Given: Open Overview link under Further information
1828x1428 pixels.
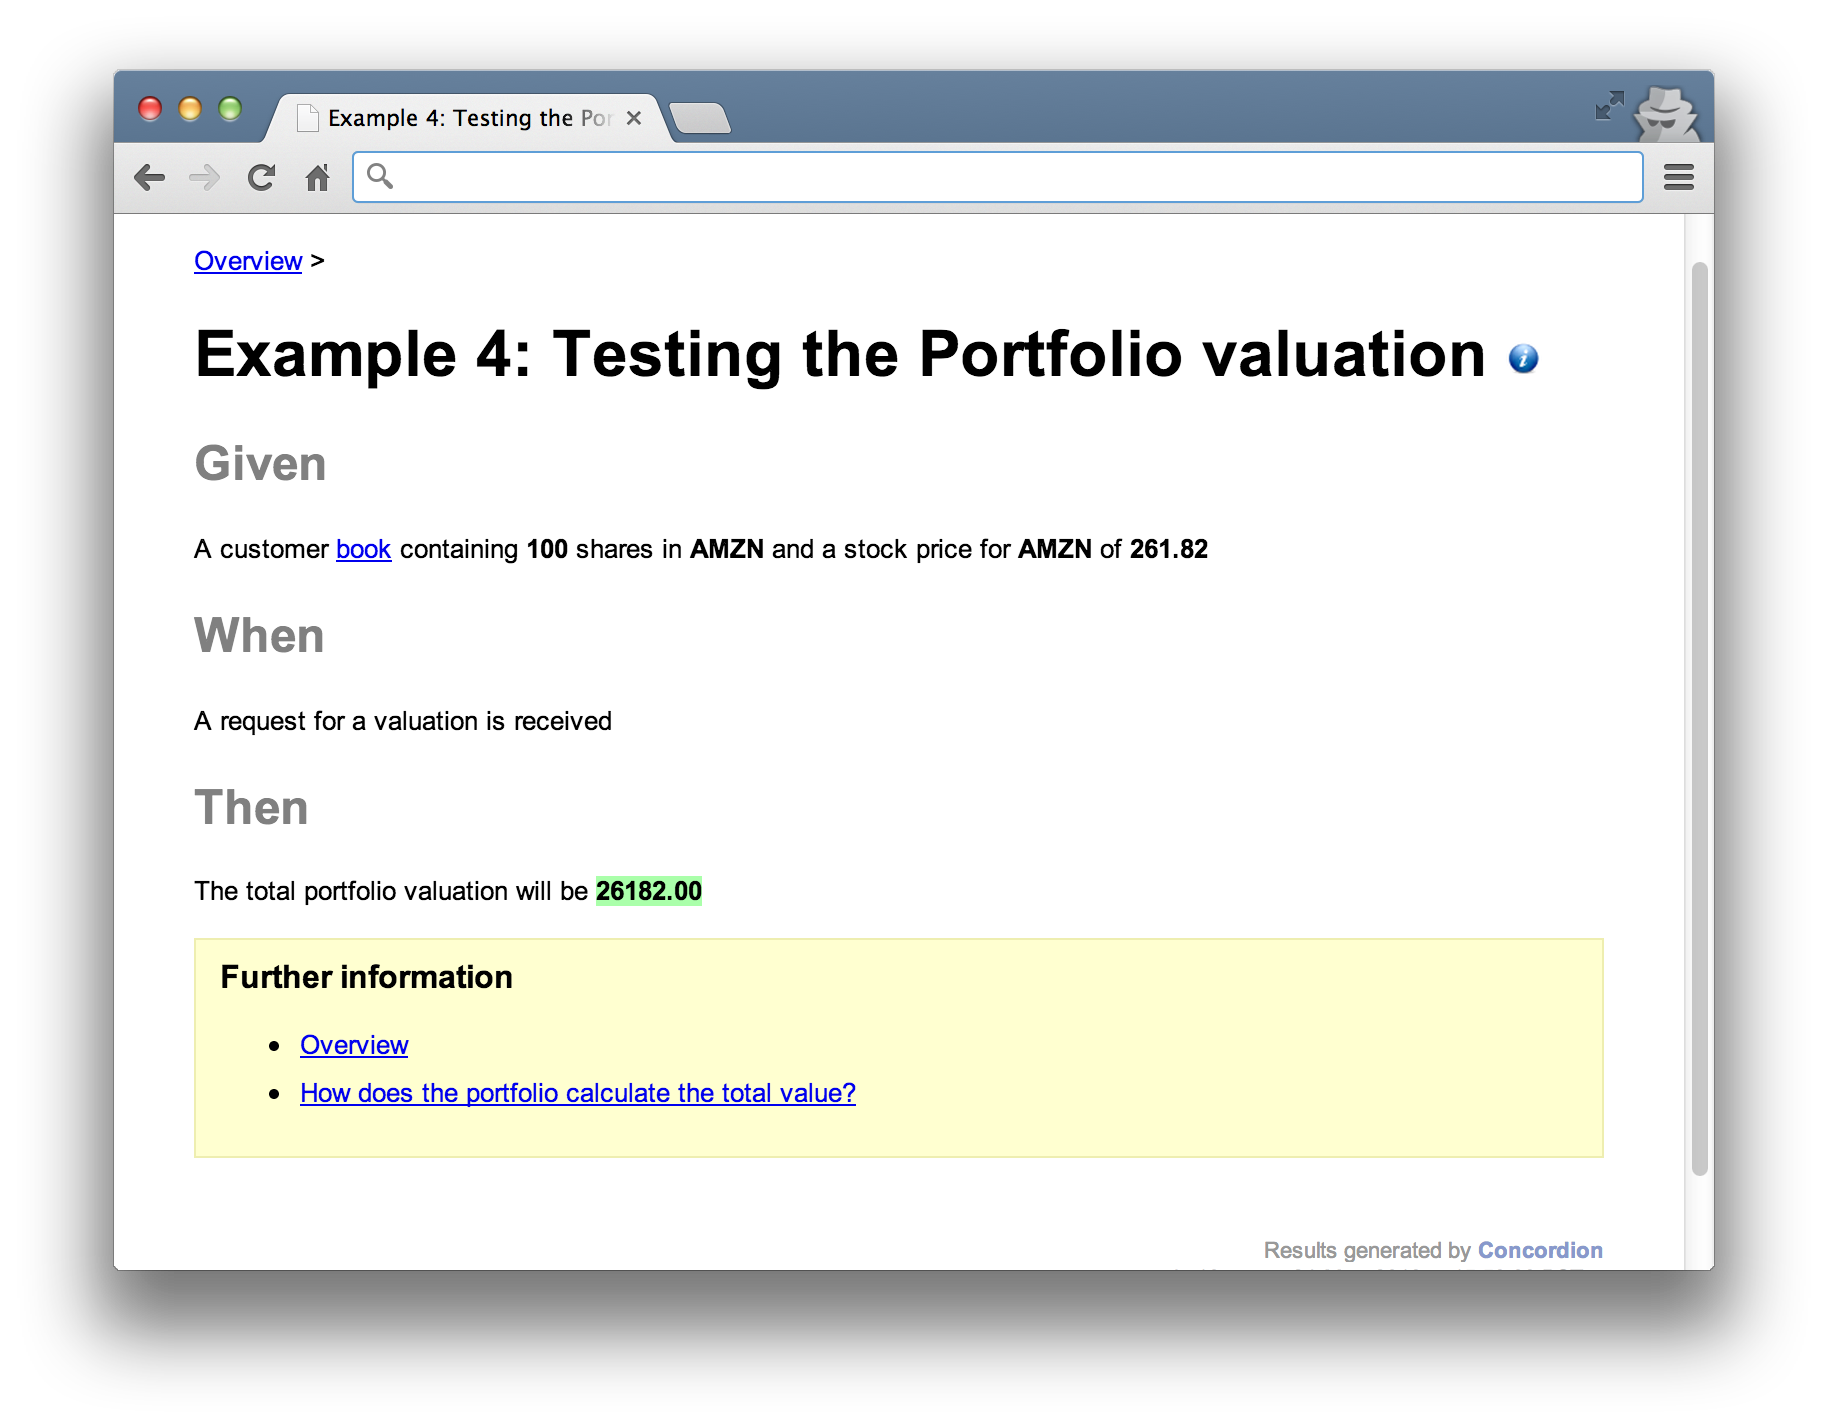Looking at the screenshot, I should pyautogui.click(x=354, y=1045).
